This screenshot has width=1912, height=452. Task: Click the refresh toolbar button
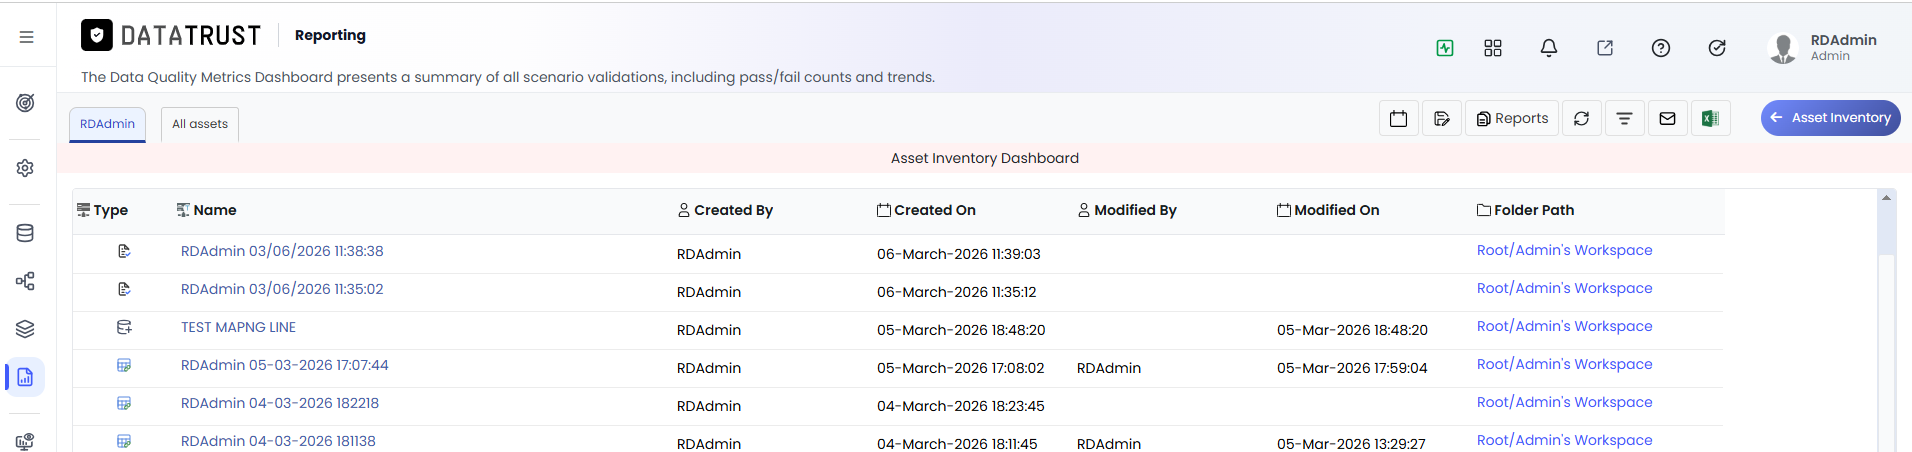(1581, 118)
